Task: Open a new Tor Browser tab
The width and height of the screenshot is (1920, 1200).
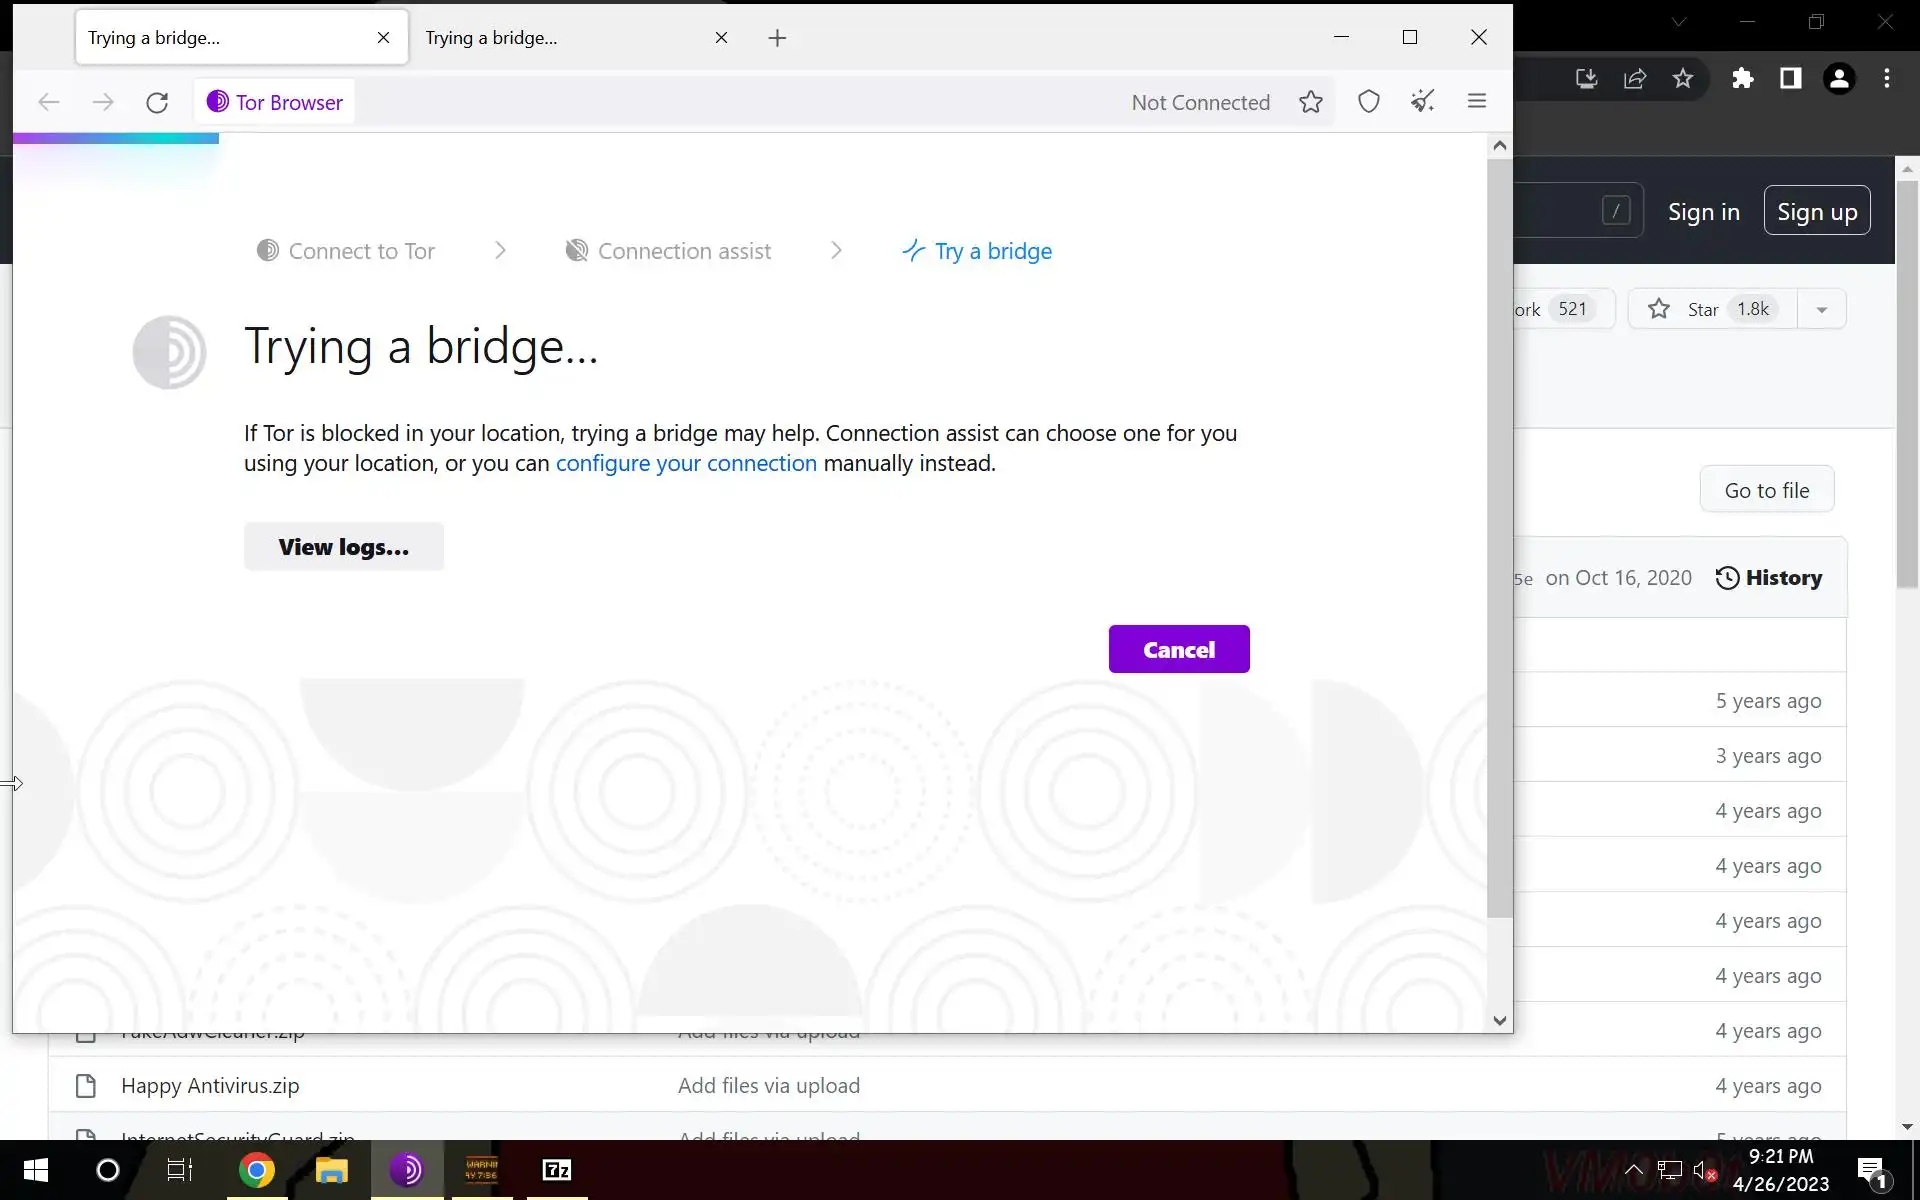Action: click(x=777, y=38)
